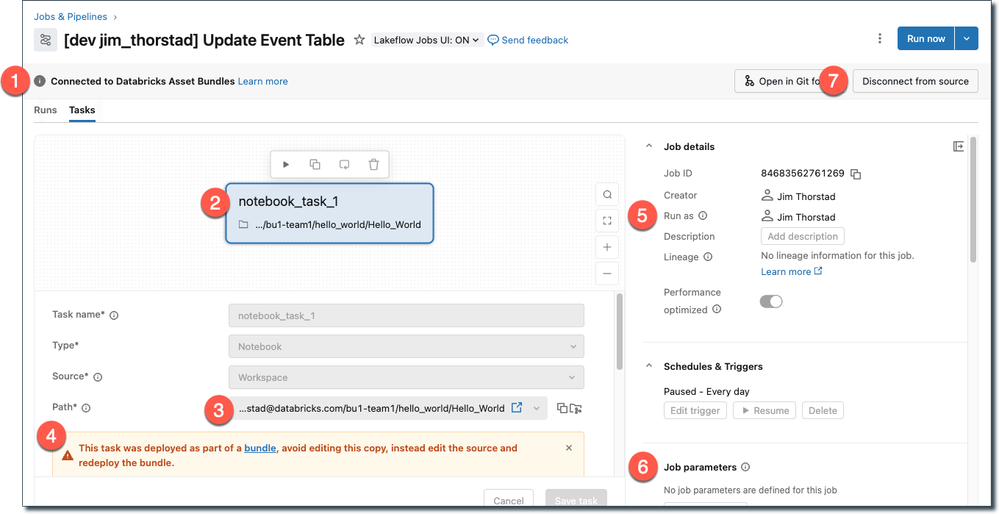Collapse the Schedules & Triggers section

click(x=648, y=366)
